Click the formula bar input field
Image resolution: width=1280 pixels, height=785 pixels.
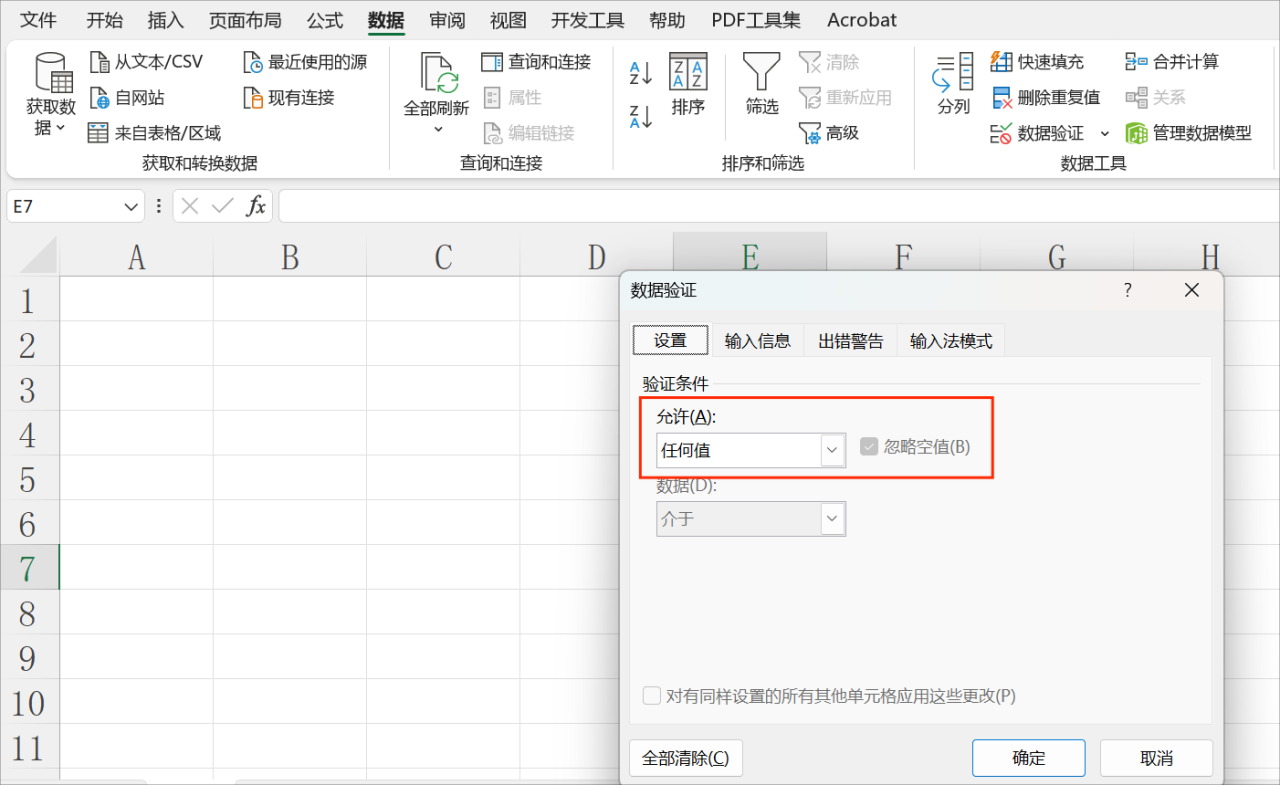[778, 206]
